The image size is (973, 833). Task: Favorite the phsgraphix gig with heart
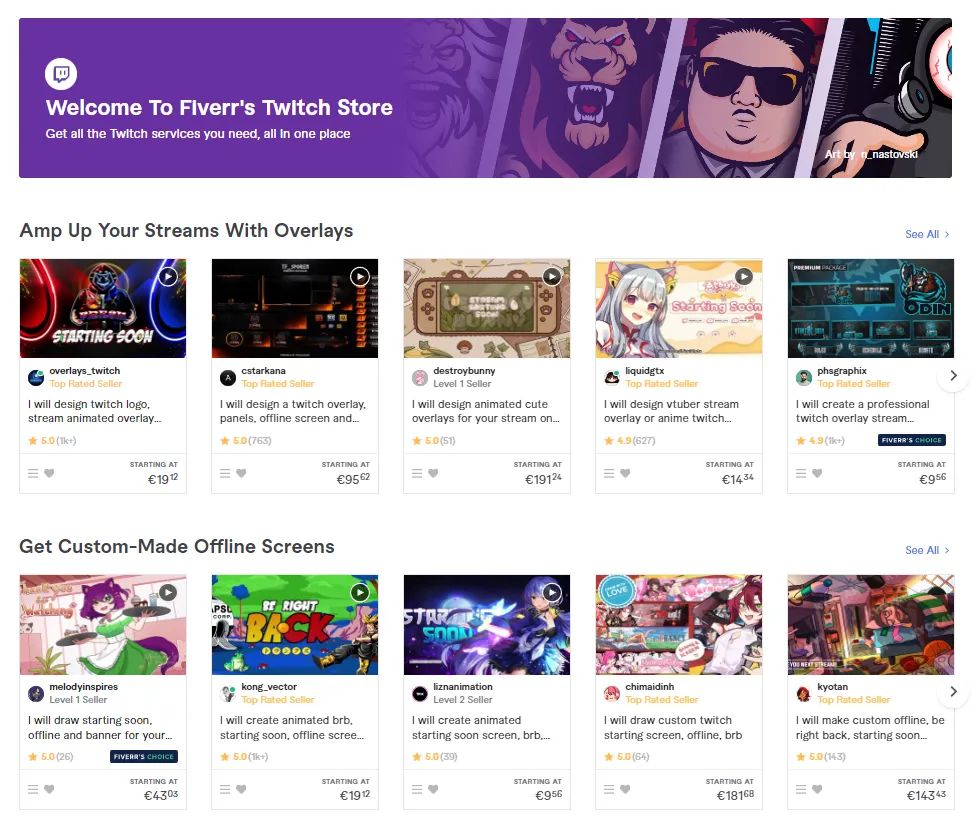[817, 473]
